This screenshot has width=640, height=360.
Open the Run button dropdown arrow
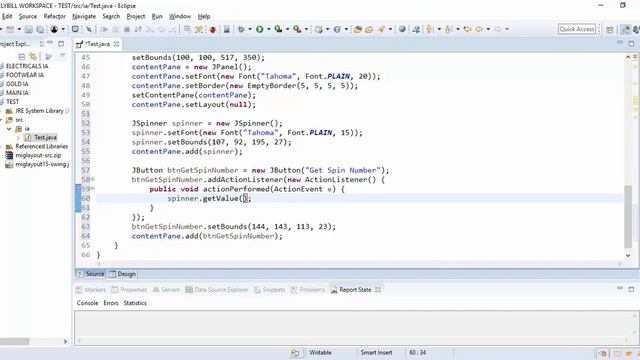click(269, 29)
